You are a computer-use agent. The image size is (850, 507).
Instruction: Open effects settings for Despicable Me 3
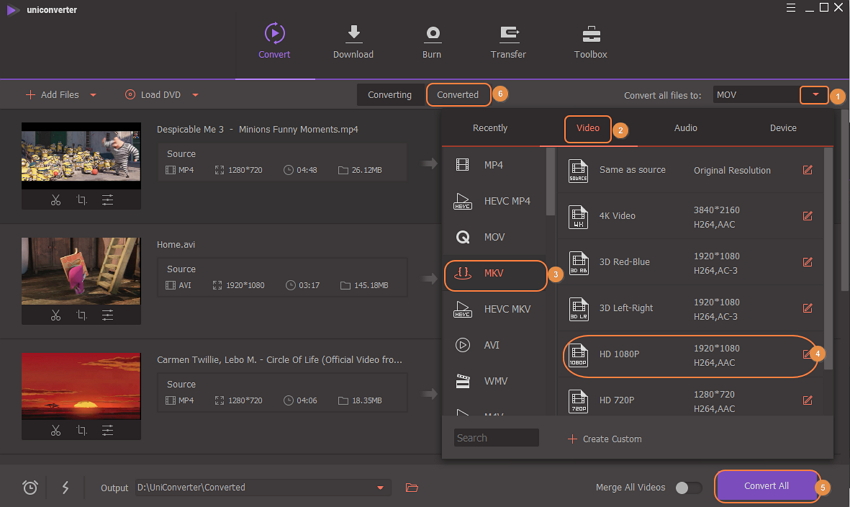(x=107, y=200)
